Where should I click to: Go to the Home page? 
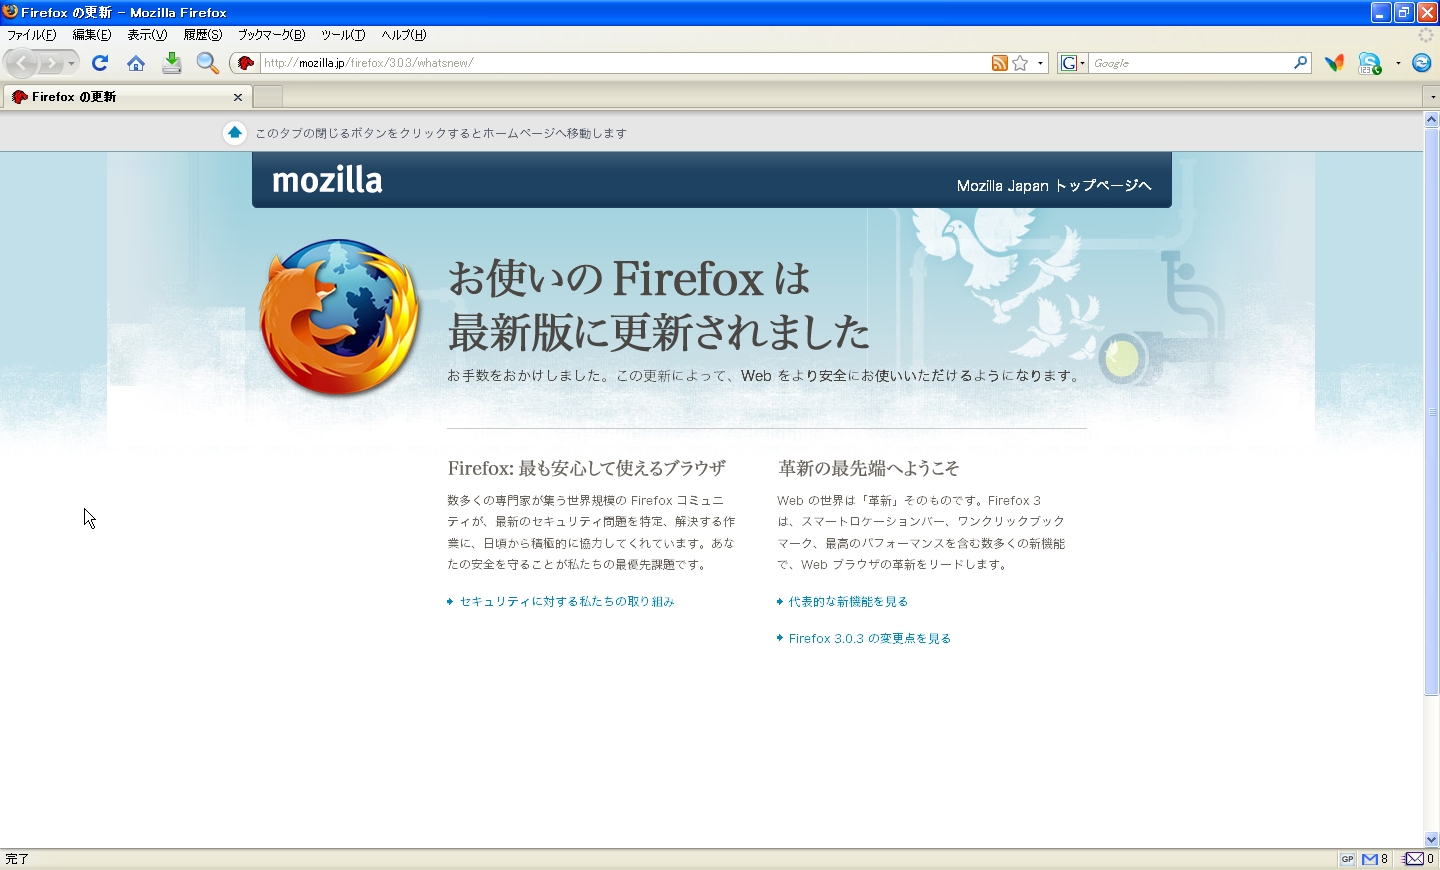pyautogui.click(x=136, y=63)
